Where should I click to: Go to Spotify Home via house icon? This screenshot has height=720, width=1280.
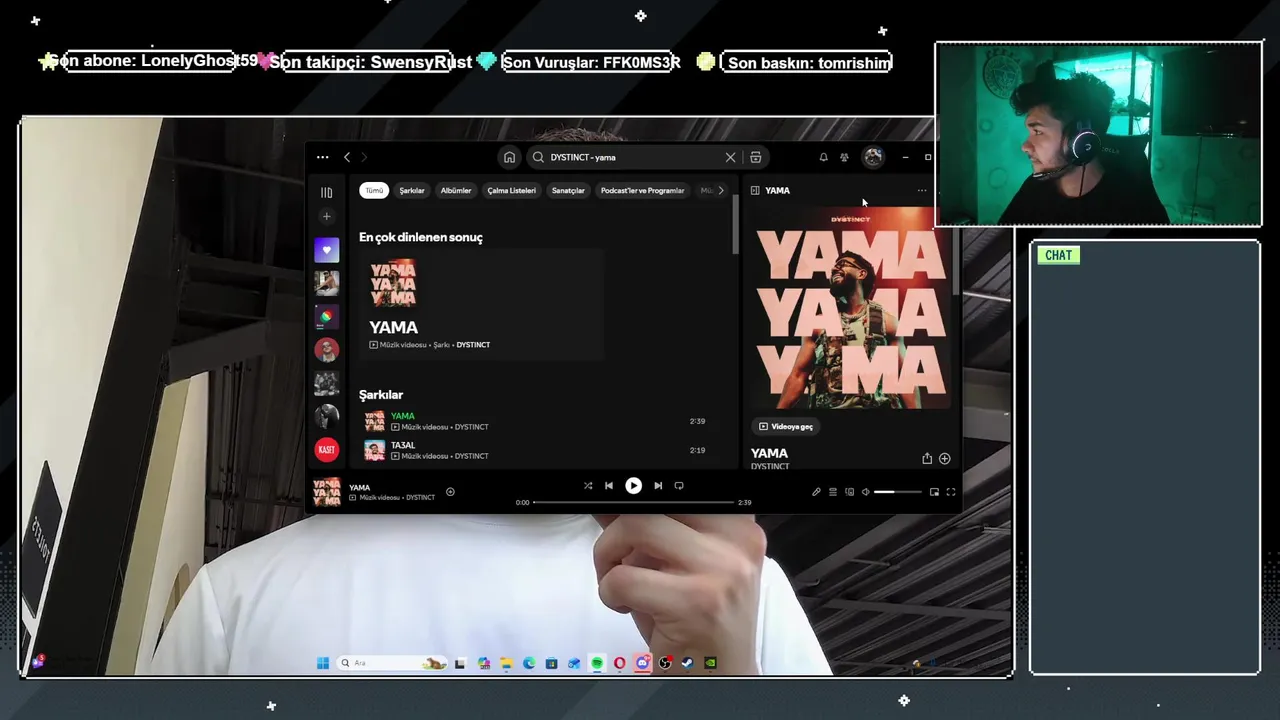click(x=510, y=157)
